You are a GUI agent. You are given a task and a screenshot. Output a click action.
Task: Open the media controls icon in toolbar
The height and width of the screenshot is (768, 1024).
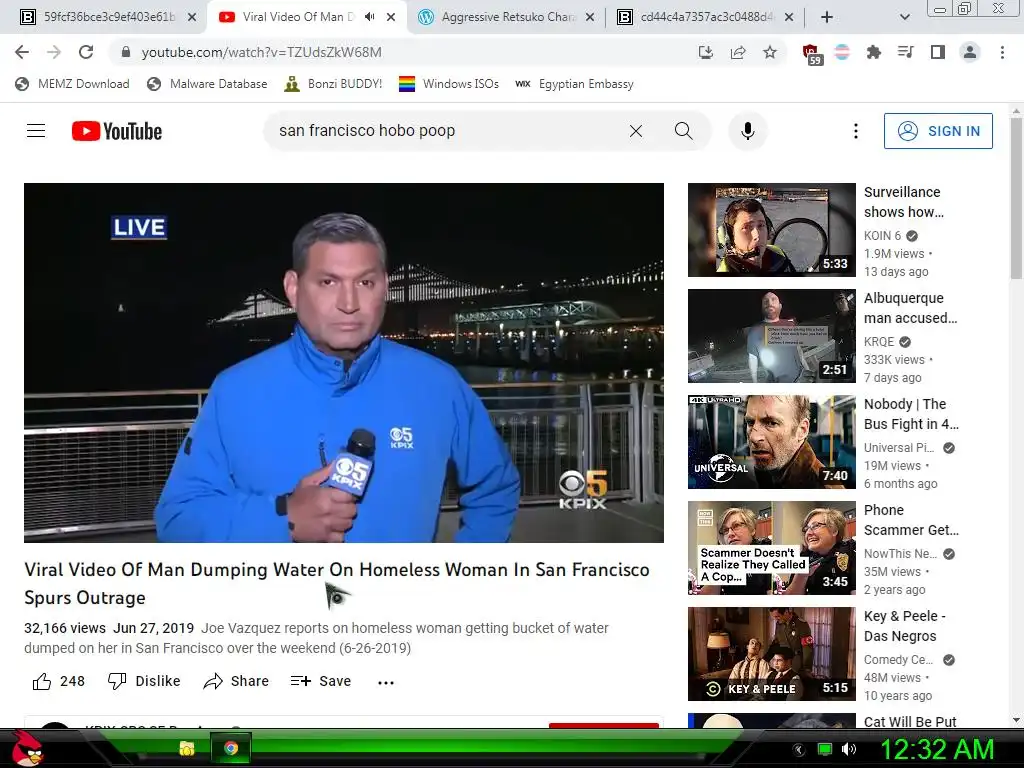(x=905, y=52)
